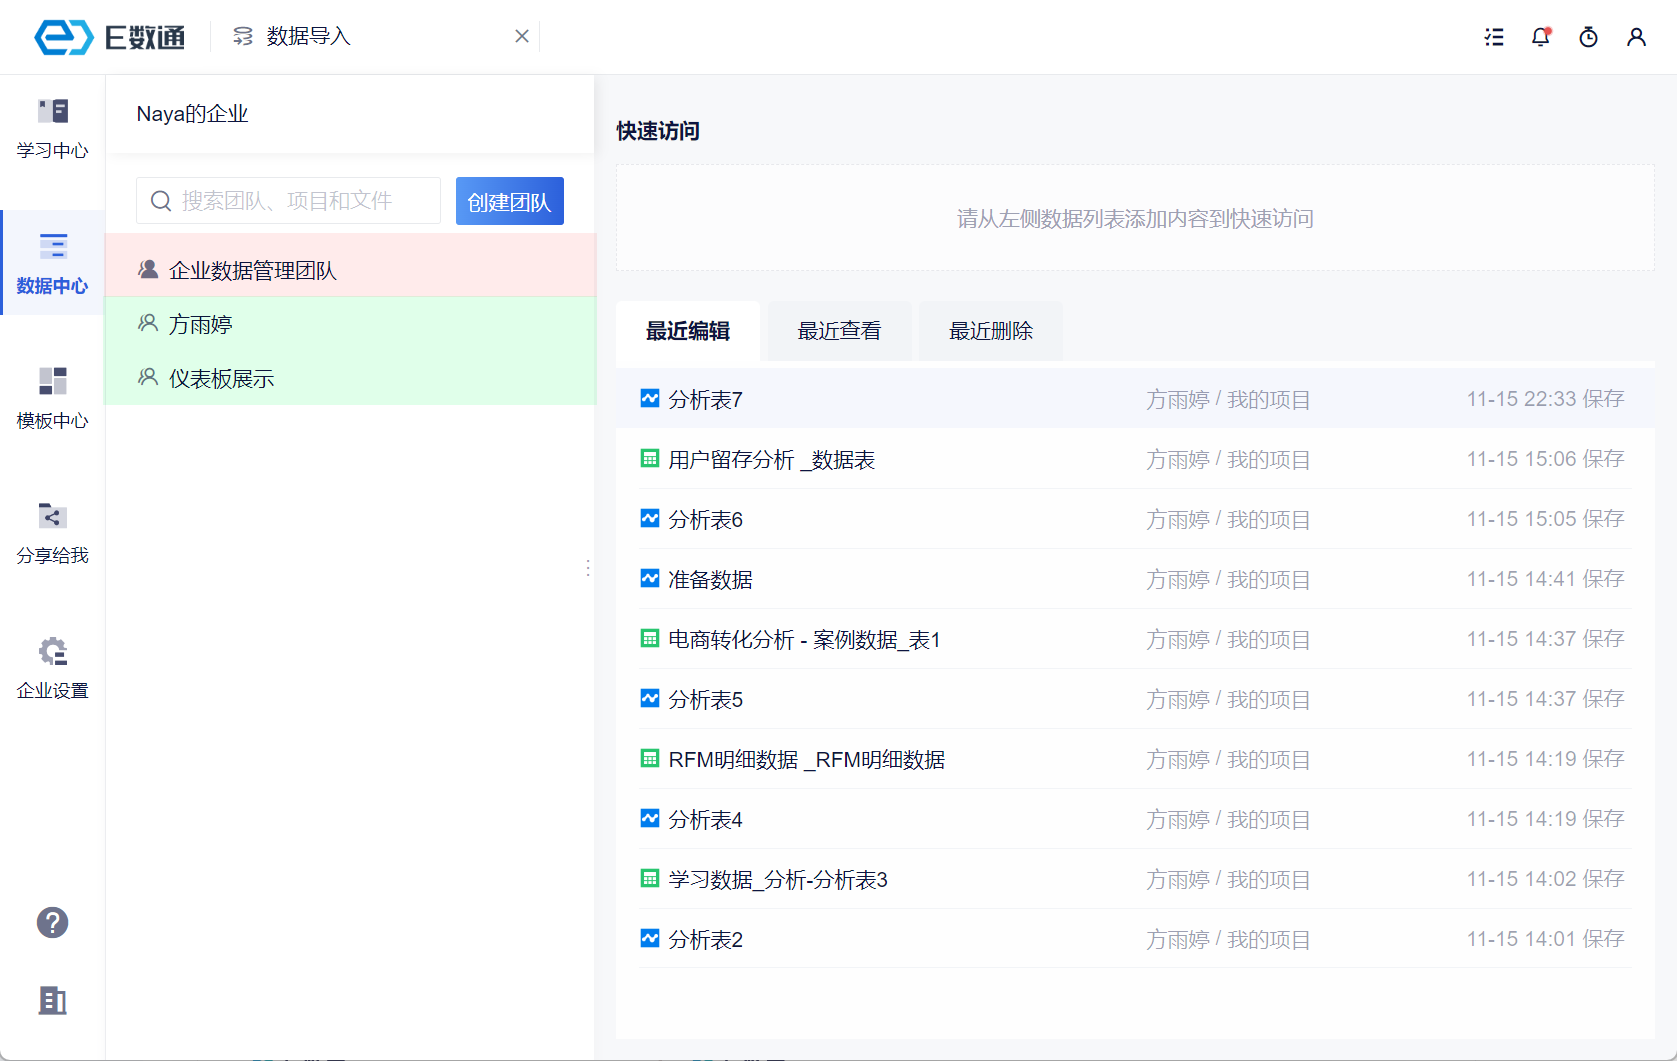Open 企业设置 gear icon

tap(53, 651)
